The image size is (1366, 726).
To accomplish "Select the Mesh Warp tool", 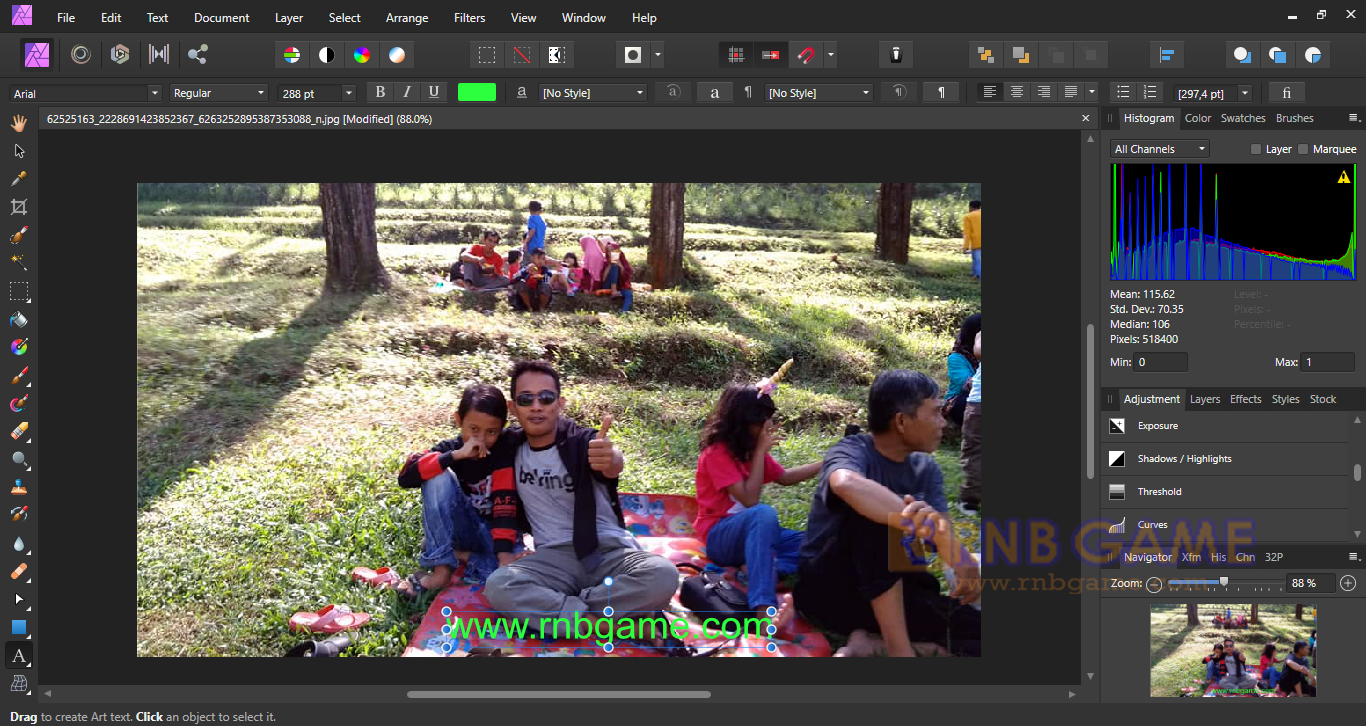I will 19,684.
